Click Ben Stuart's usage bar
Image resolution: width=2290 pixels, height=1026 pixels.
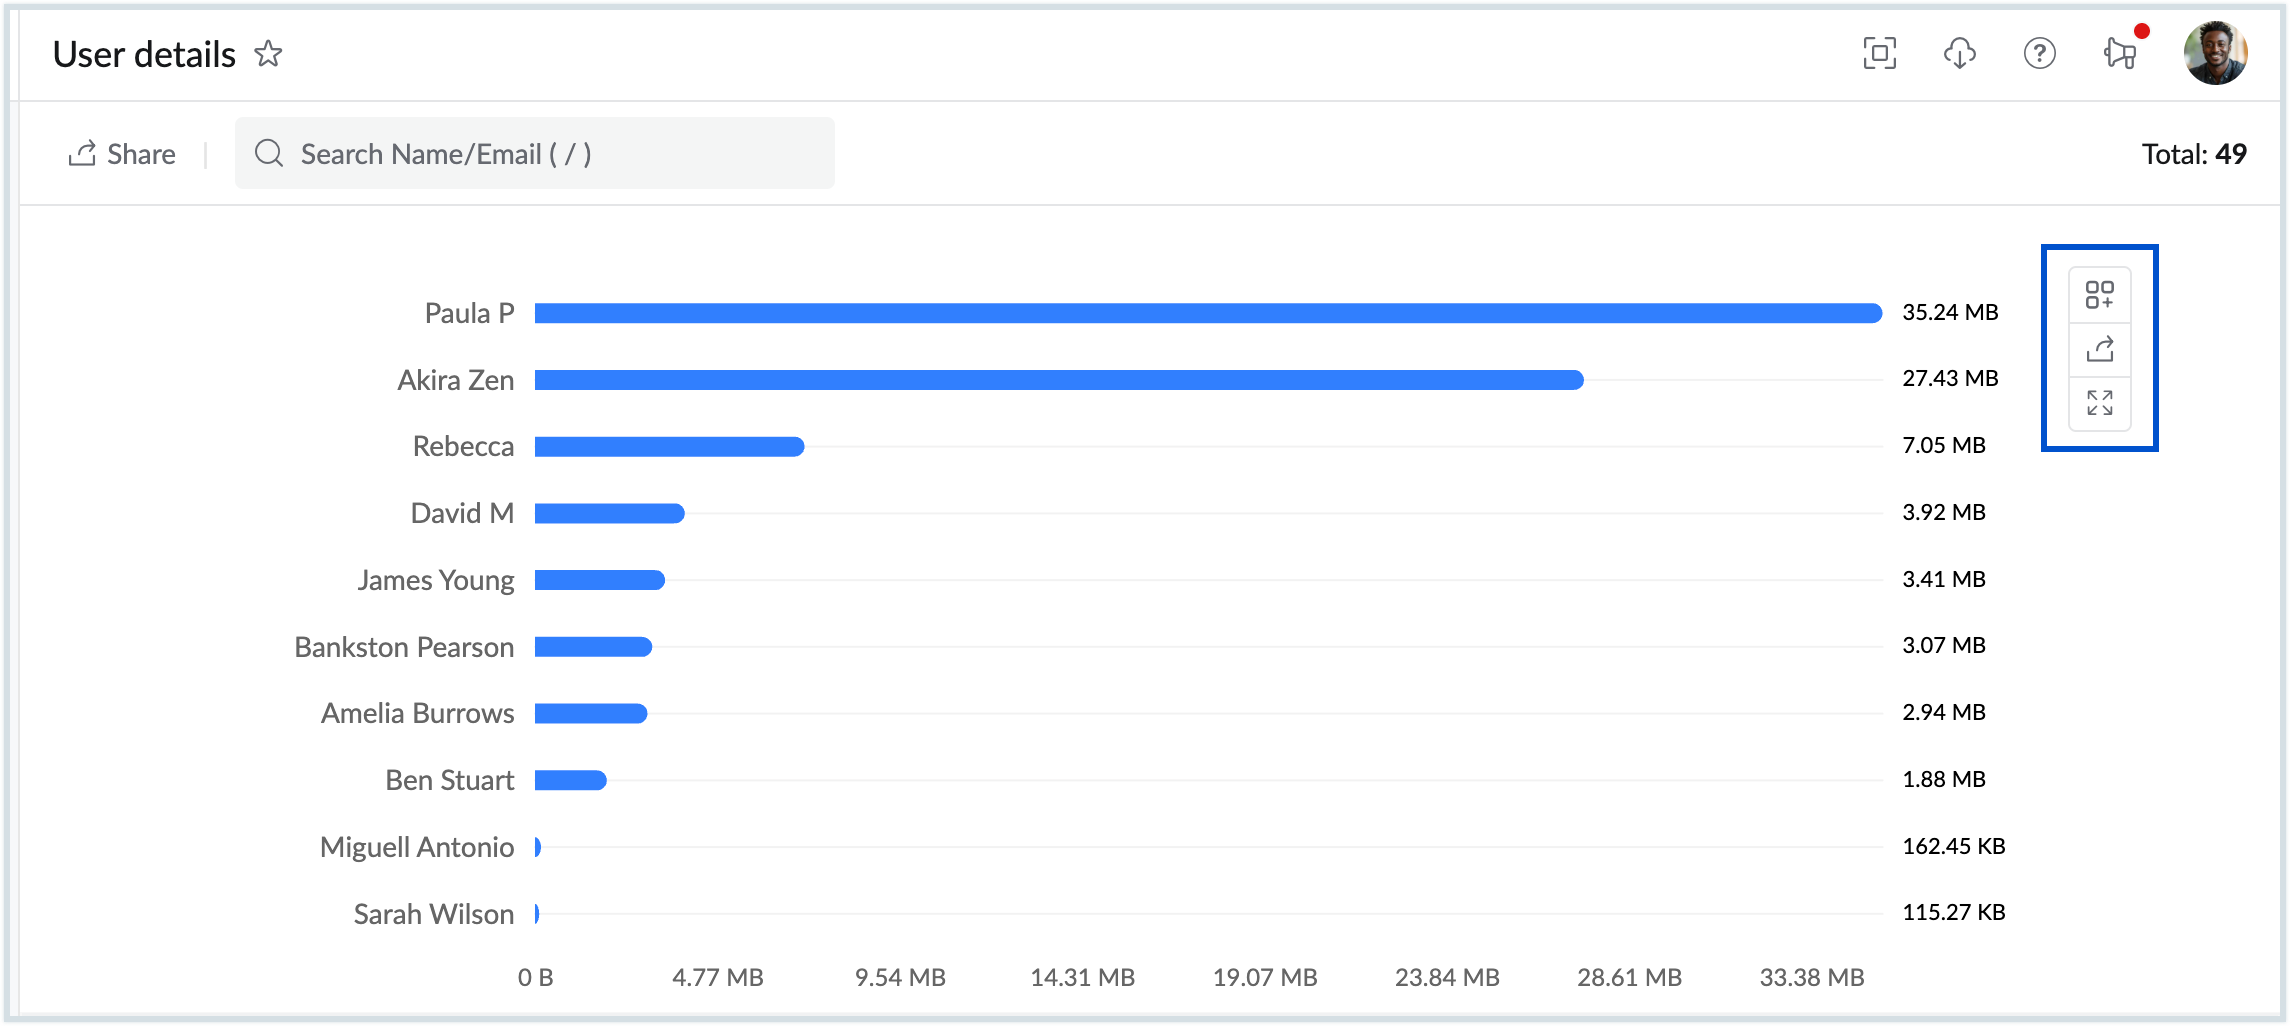coord(570,780)
